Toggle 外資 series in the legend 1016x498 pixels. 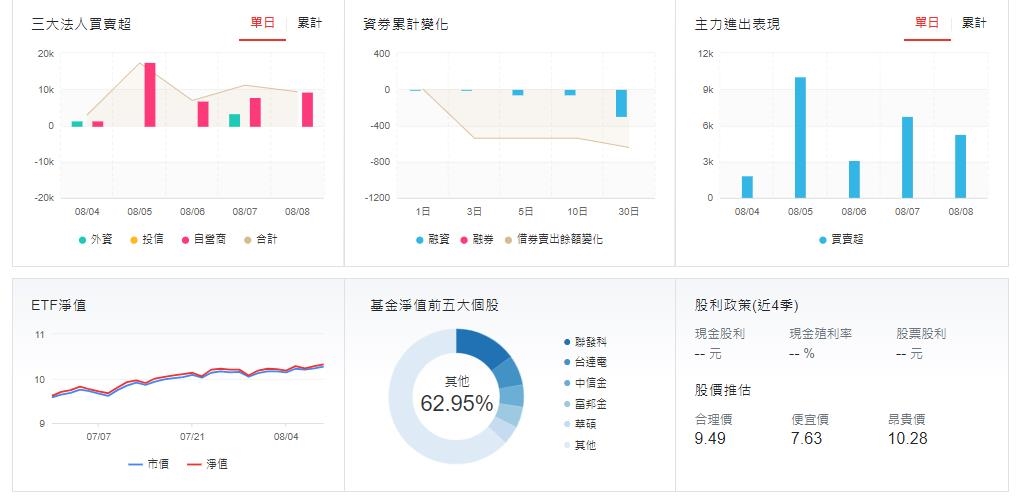point(95,240)
